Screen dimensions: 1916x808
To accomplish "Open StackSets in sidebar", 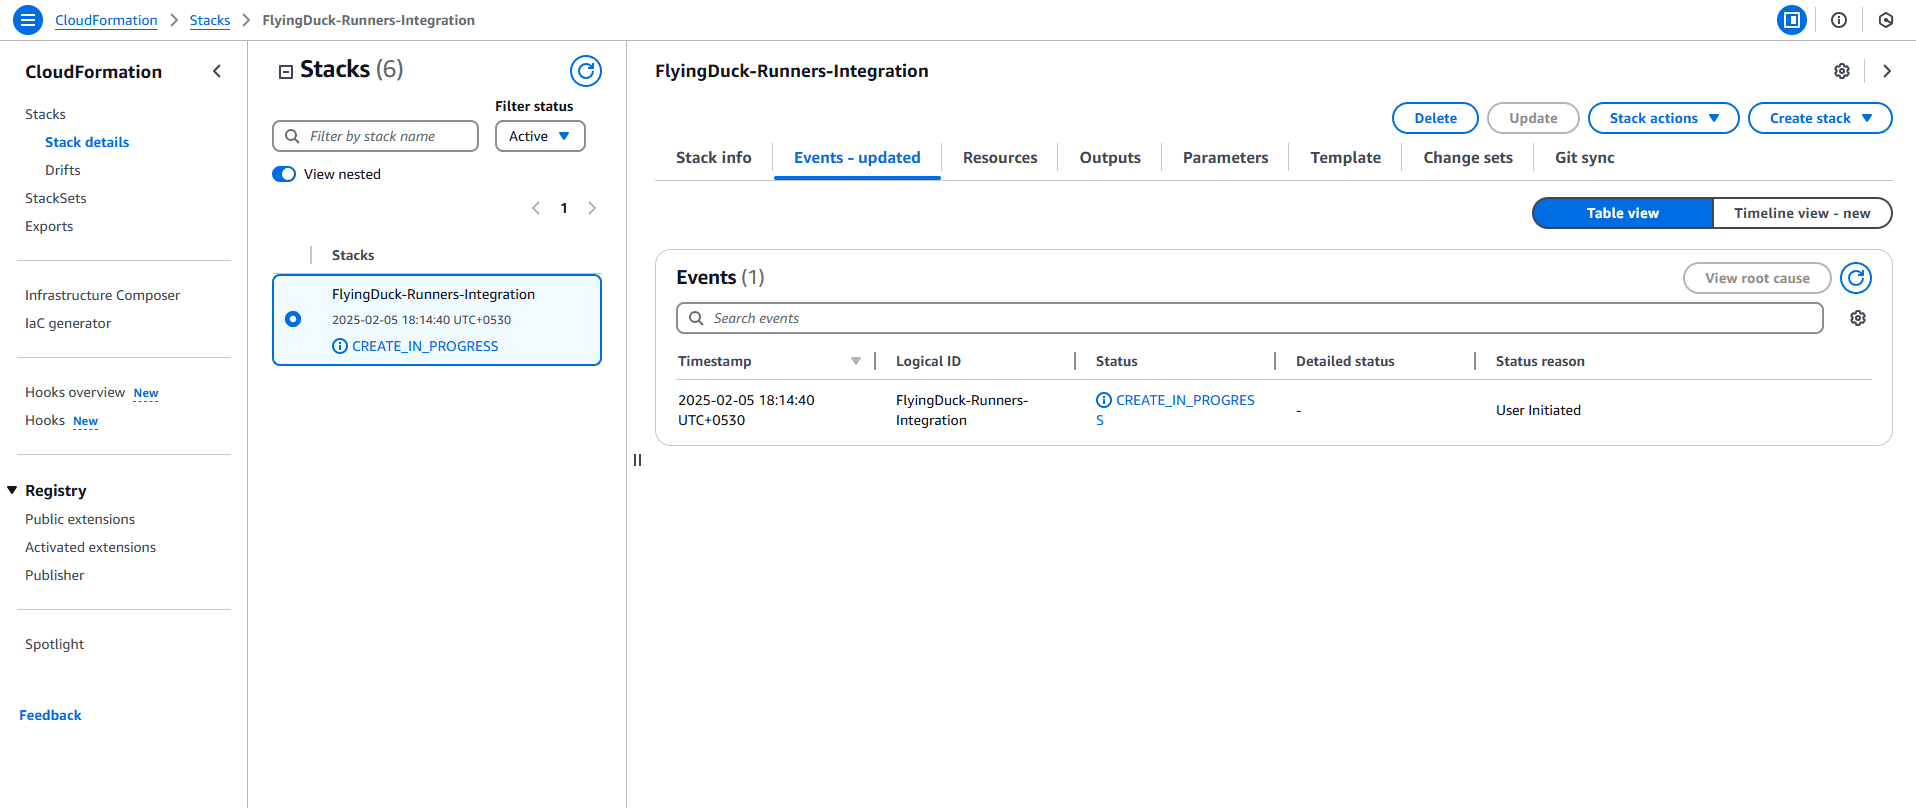I will 56,198.
